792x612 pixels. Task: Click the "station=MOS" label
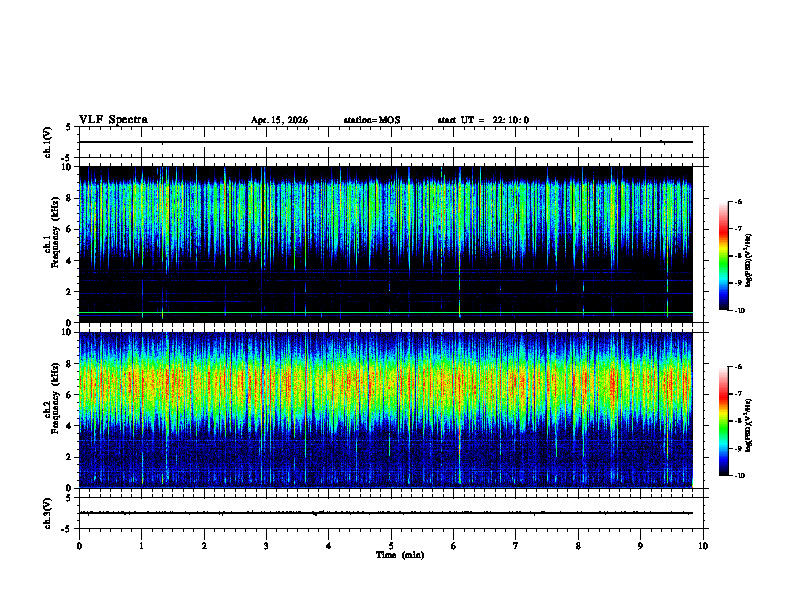(372, 120)
